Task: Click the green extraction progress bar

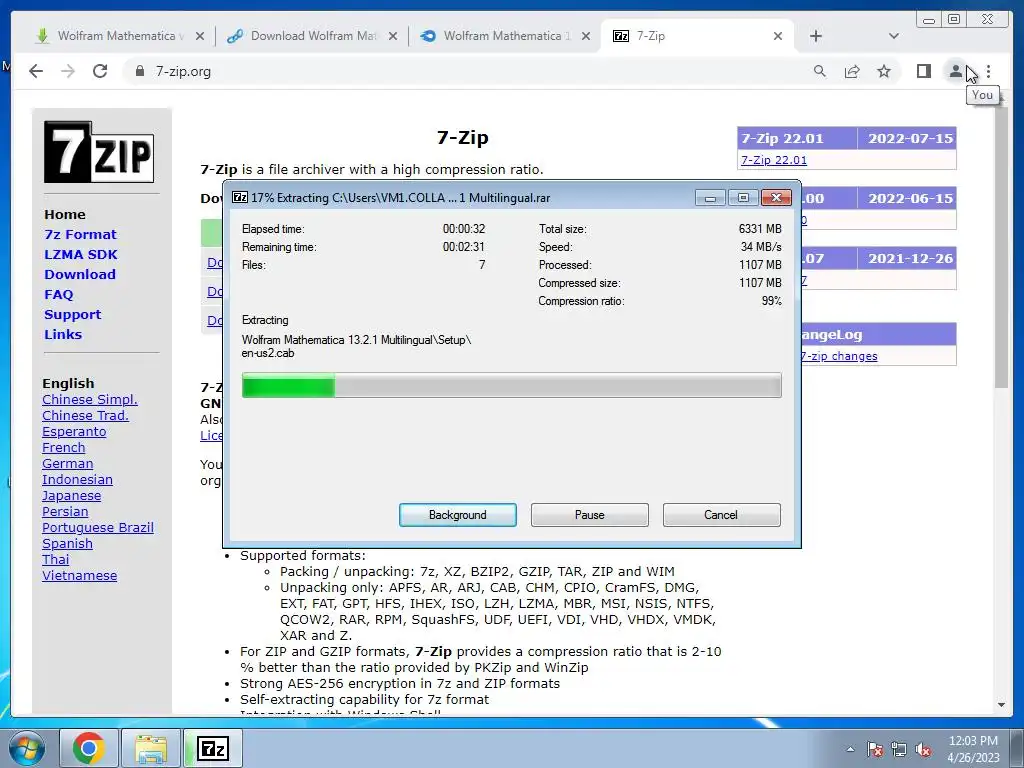Action: (x=511, y=385)
